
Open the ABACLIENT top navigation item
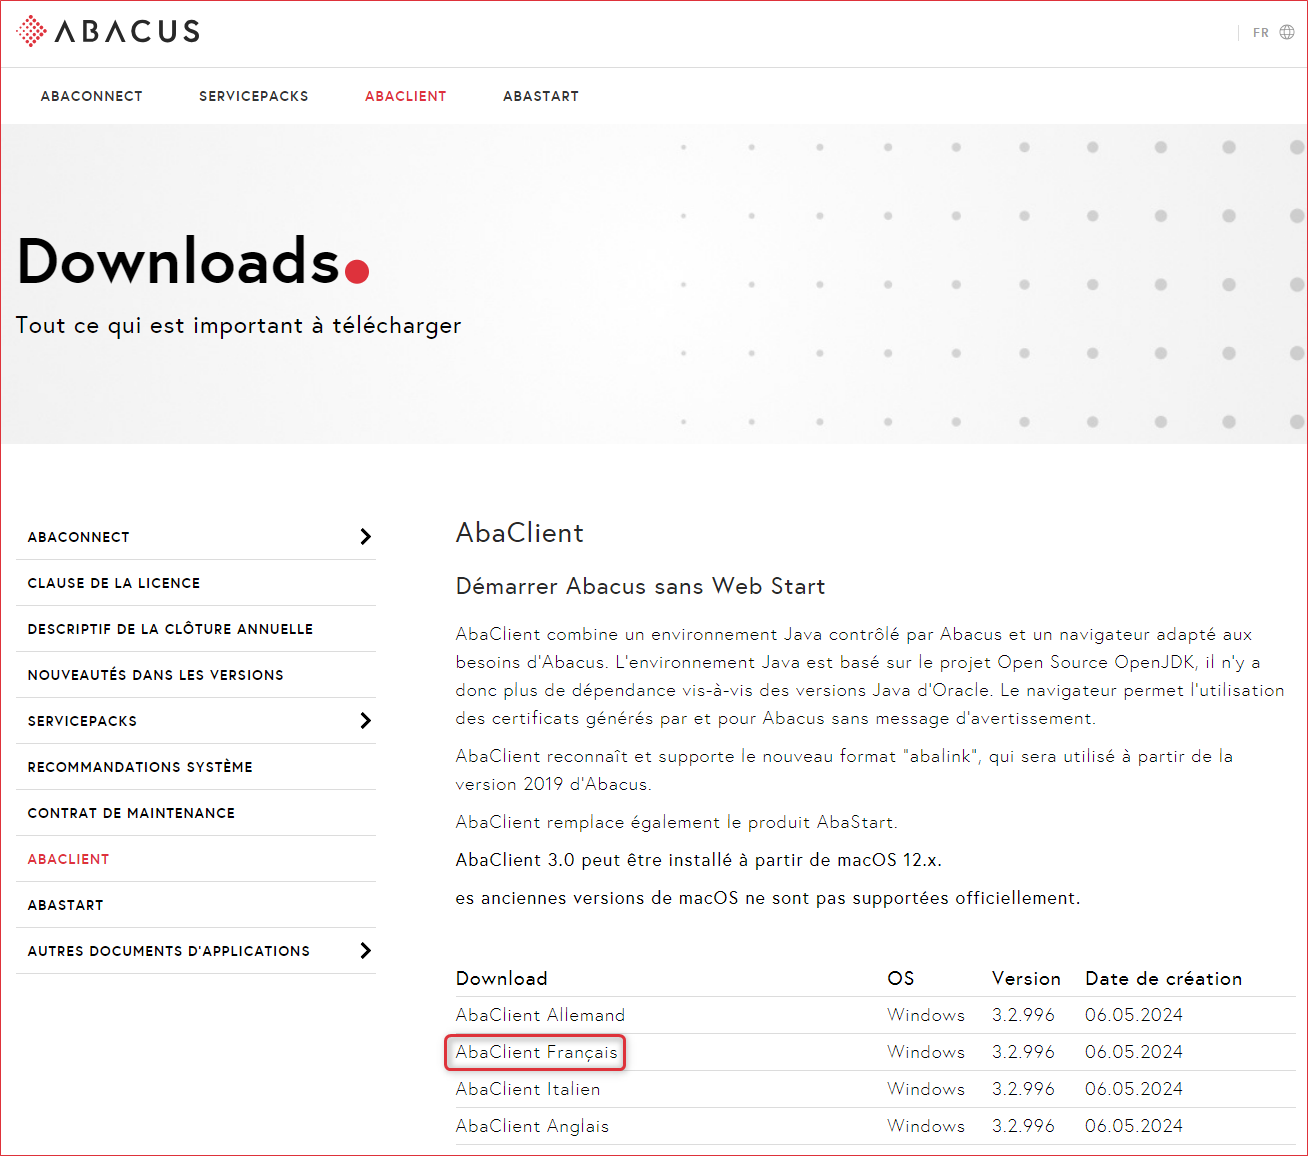tap(405, 96)
